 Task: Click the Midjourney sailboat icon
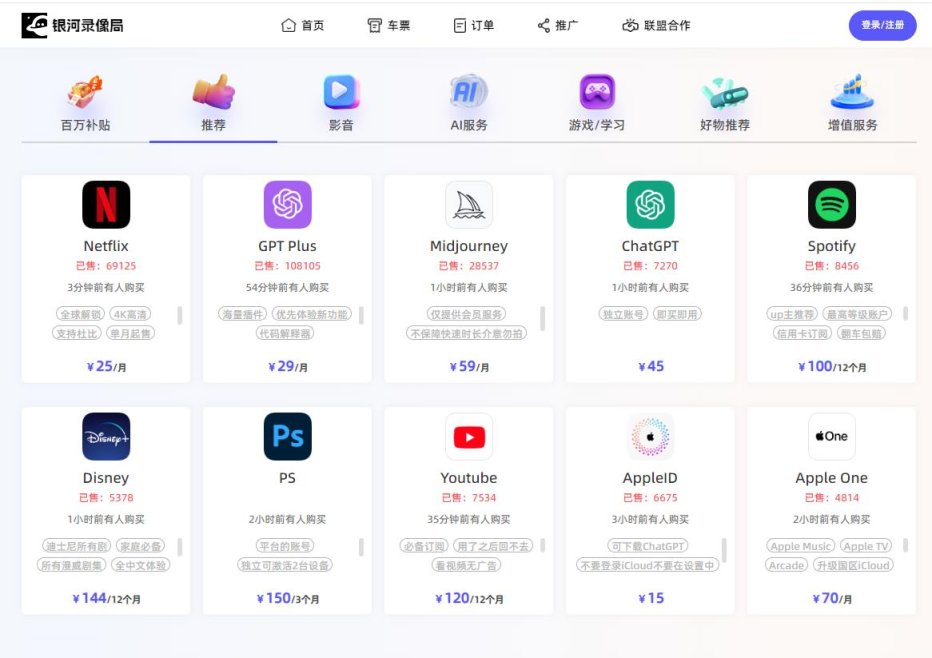pos(469,204)
